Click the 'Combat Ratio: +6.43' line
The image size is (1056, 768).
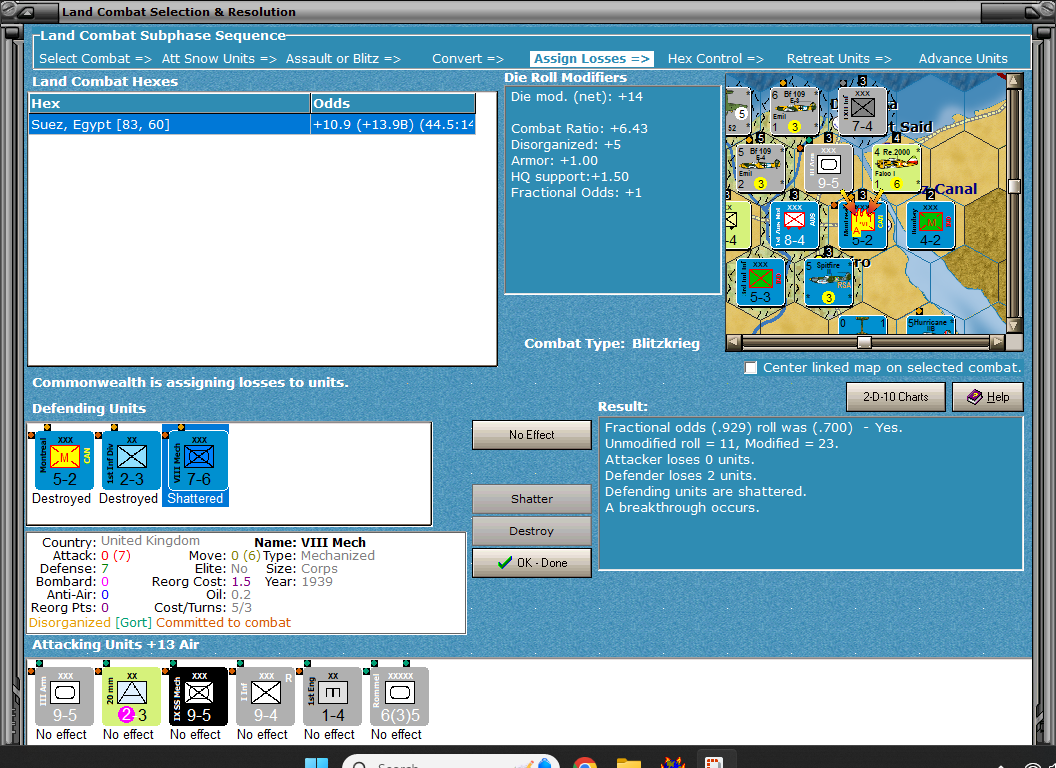coord(579,129)
